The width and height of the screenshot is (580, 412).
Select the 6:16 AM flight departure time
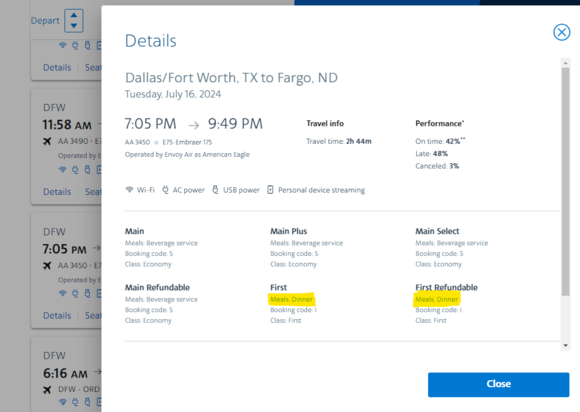pyautogui.click(x=65, y=374)
